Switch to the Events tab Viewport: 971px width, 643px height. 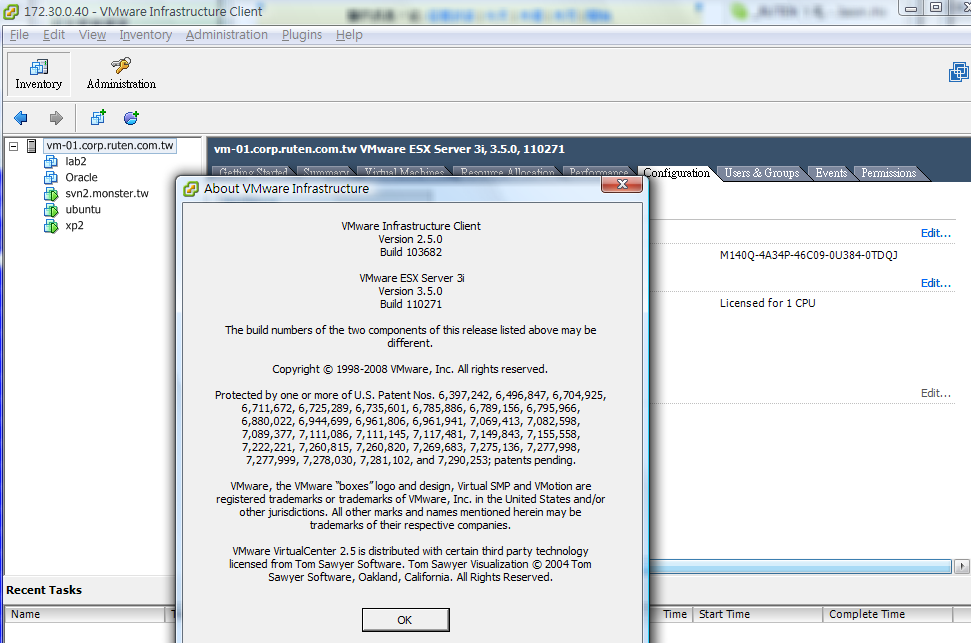point(831,173)
